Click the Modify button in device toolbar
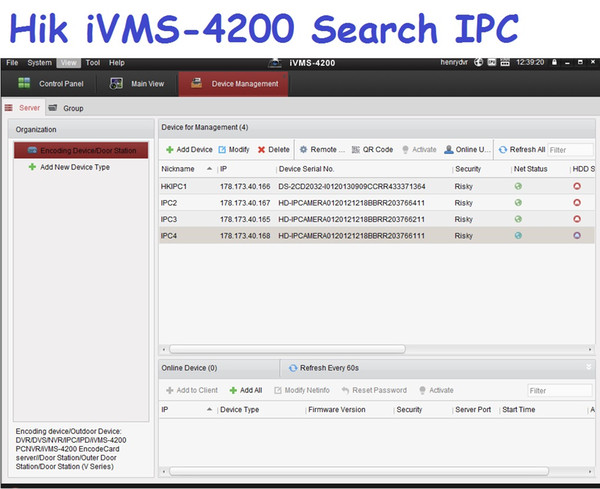Viewport: 600px width, 489px height. click(x=234, y=150)
